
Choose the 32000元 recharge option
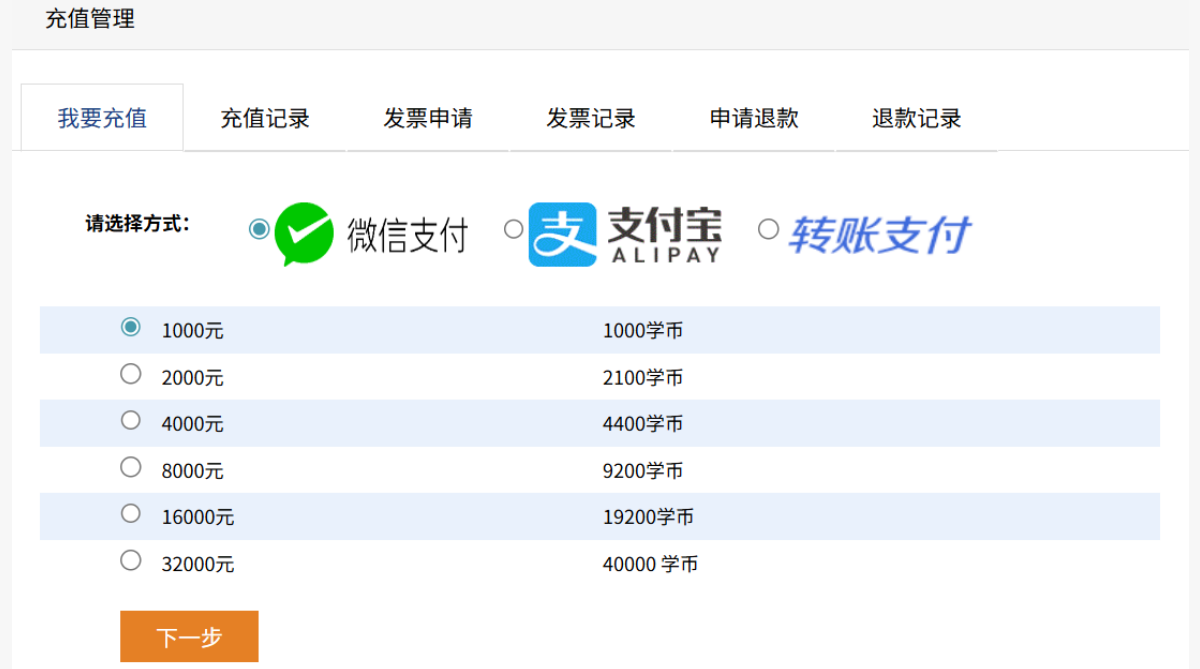coord(131,560)
